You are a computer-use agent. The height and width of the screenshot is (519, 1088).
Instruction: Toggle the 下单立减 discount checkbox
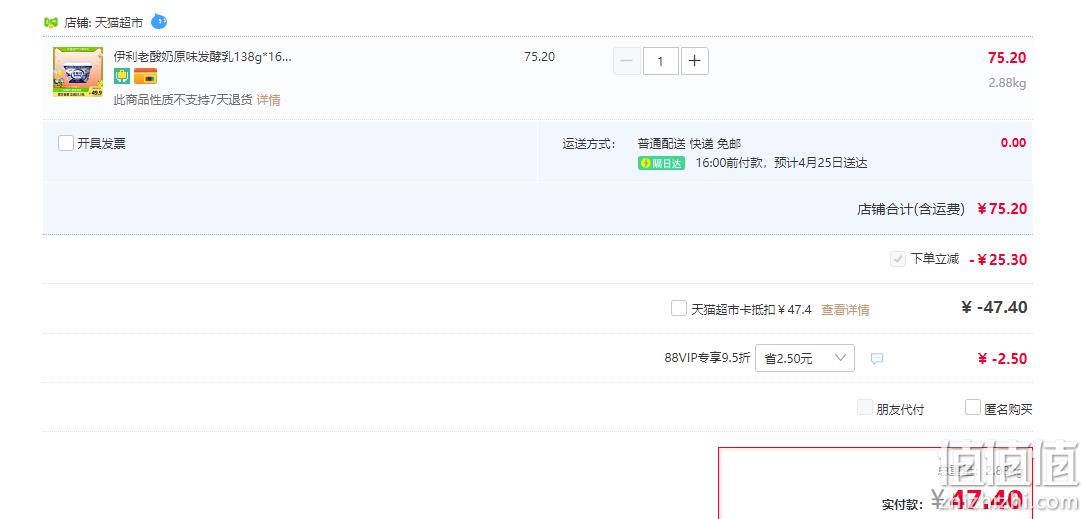(x=898, y=259)
